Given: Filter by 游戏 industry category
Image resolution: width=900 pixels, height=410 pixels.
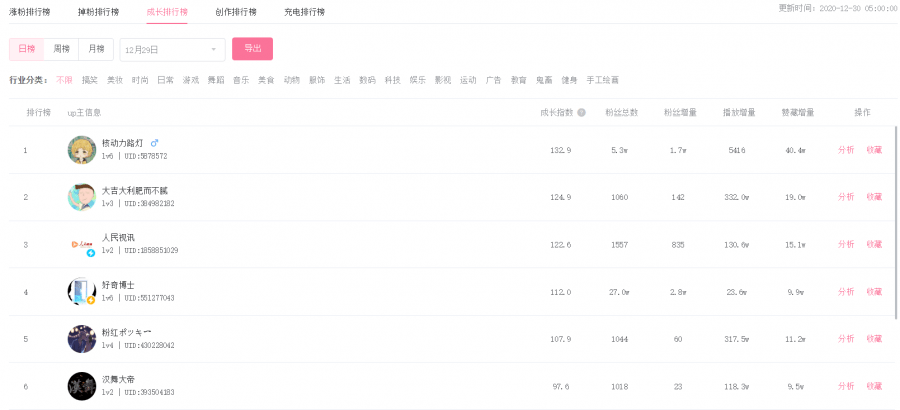Looking at the screenshot, I should [191, 80].
